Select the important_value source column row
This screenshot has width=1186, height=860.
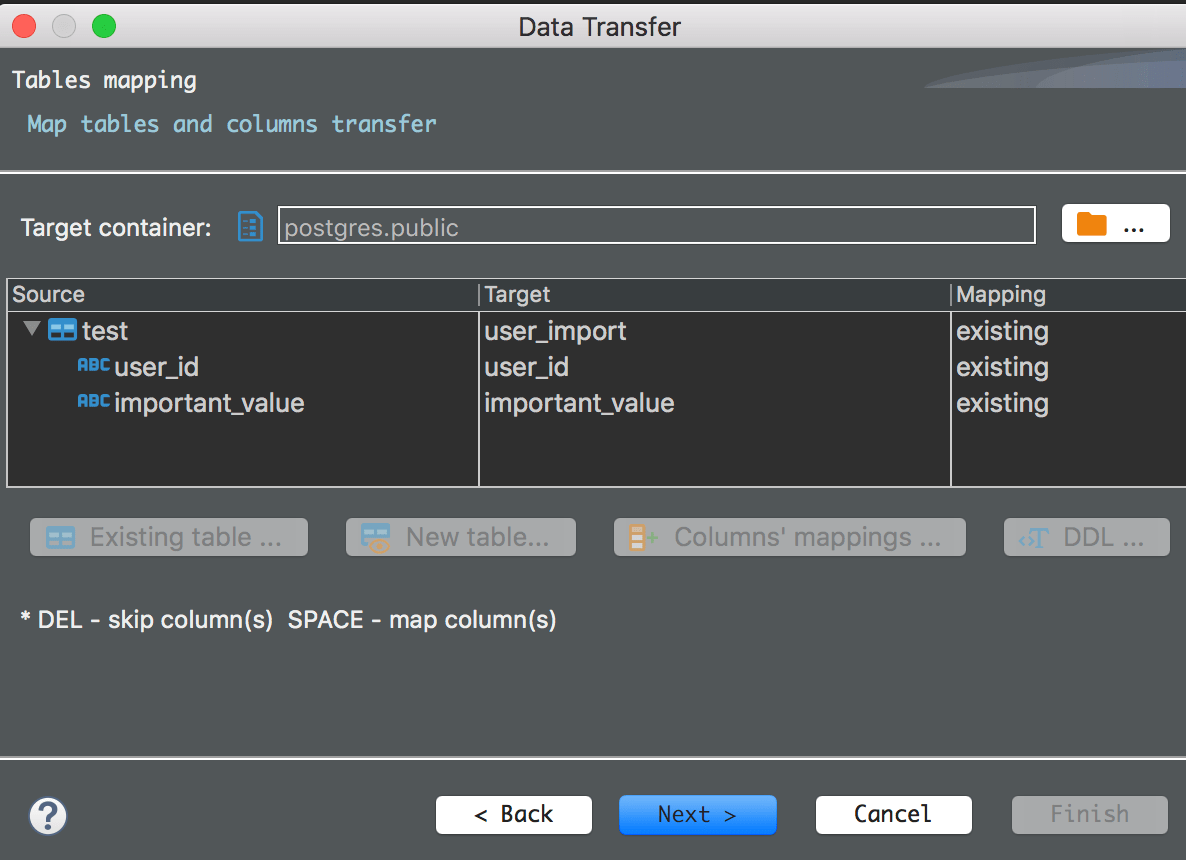[243, 403]
